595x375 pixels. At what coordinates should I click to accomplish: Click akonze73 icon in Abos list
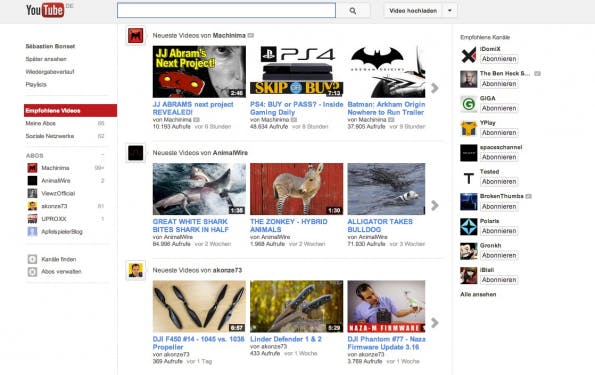(32, 206)
